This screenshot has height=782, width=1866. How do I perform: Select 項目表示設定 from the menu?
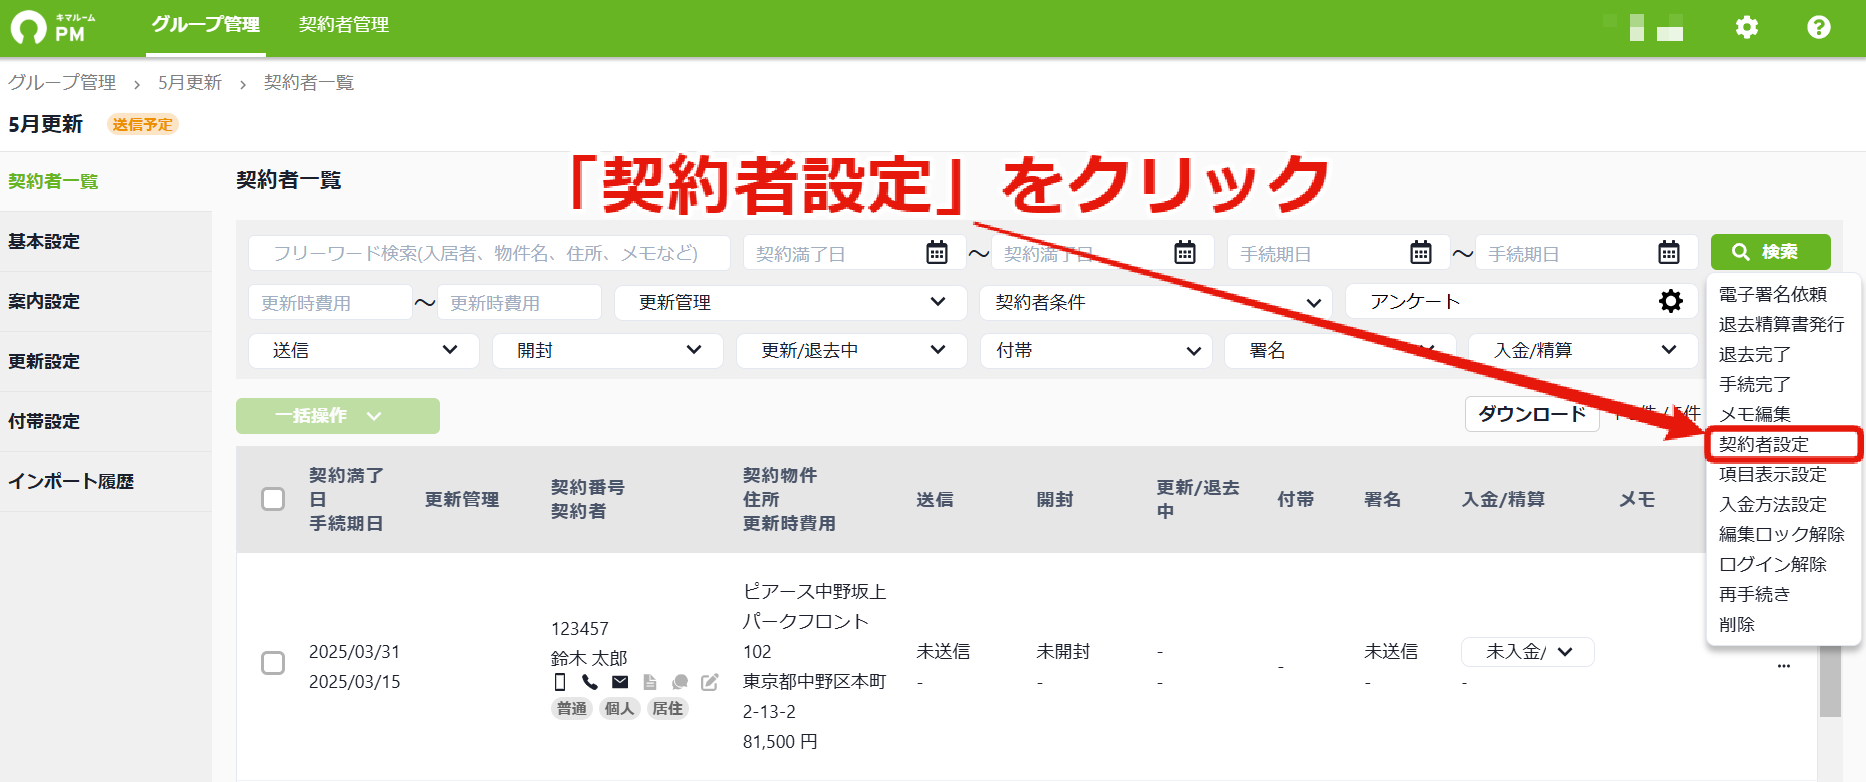click(x=1773, y=474)
